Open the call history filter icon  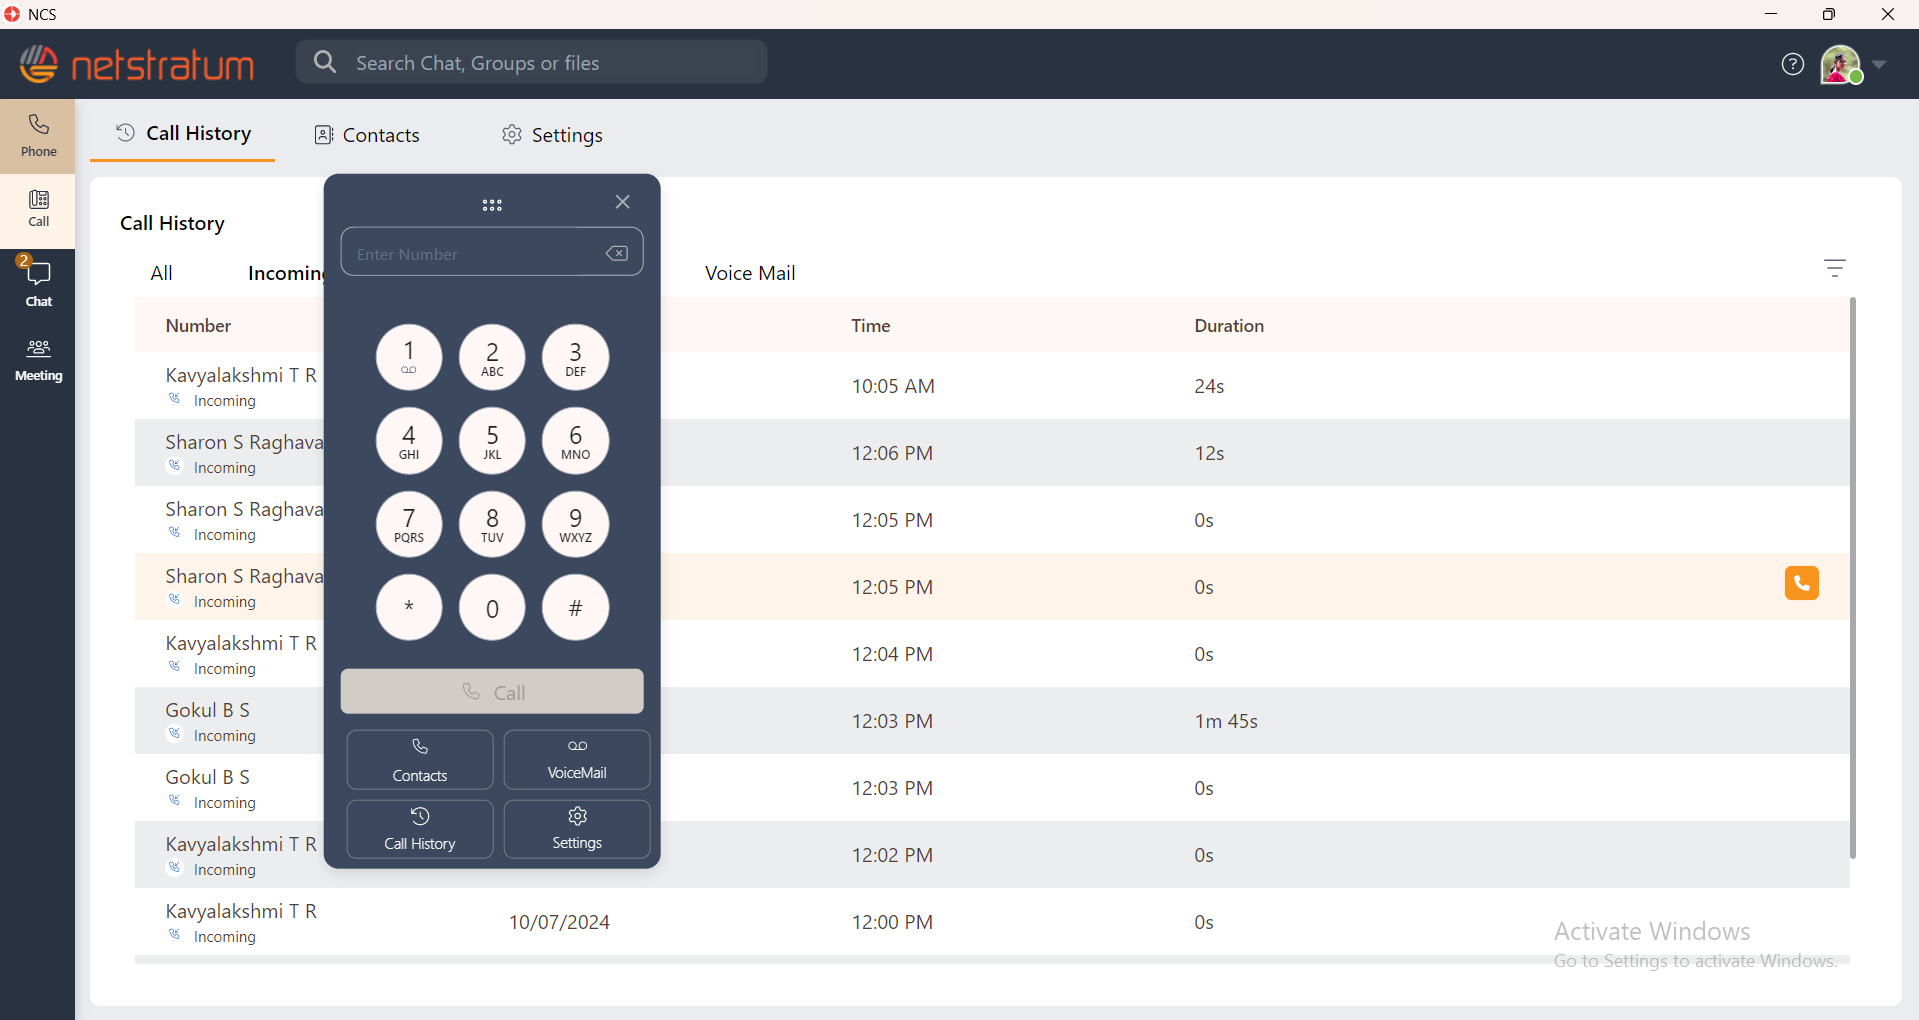(x=1835, y=268)
